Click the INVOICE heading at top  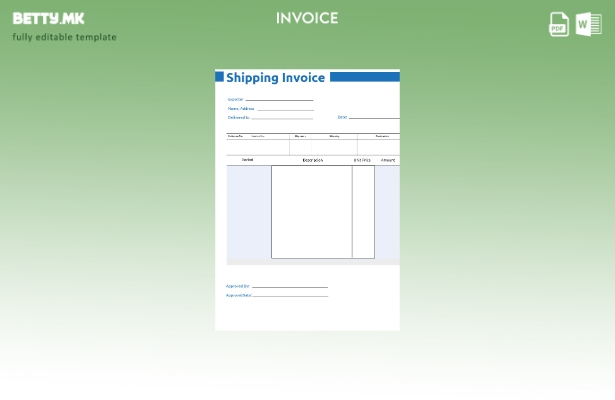tap(307, 18)
